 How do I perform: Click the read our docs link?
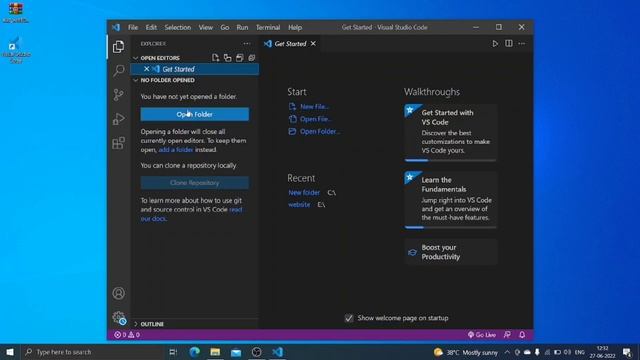(191, 214)
